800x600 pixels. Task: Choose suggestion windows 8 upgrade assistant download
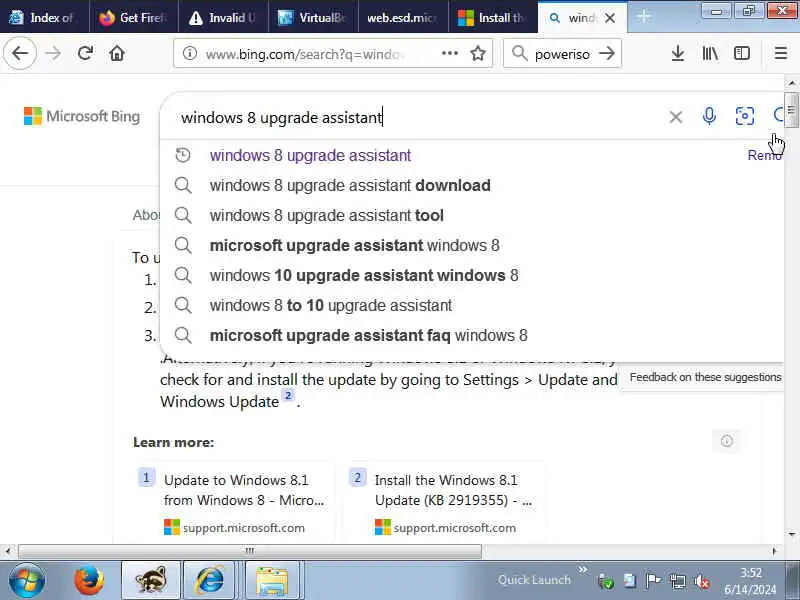pyautogui.click(x=350, y=185)
